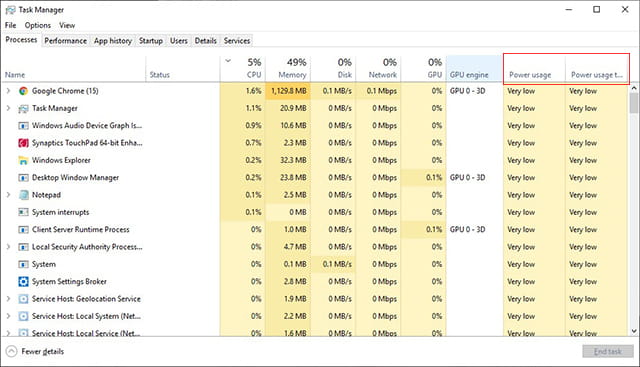
Task: Switch to the Performance tab
Action: (x=66, y=41)
